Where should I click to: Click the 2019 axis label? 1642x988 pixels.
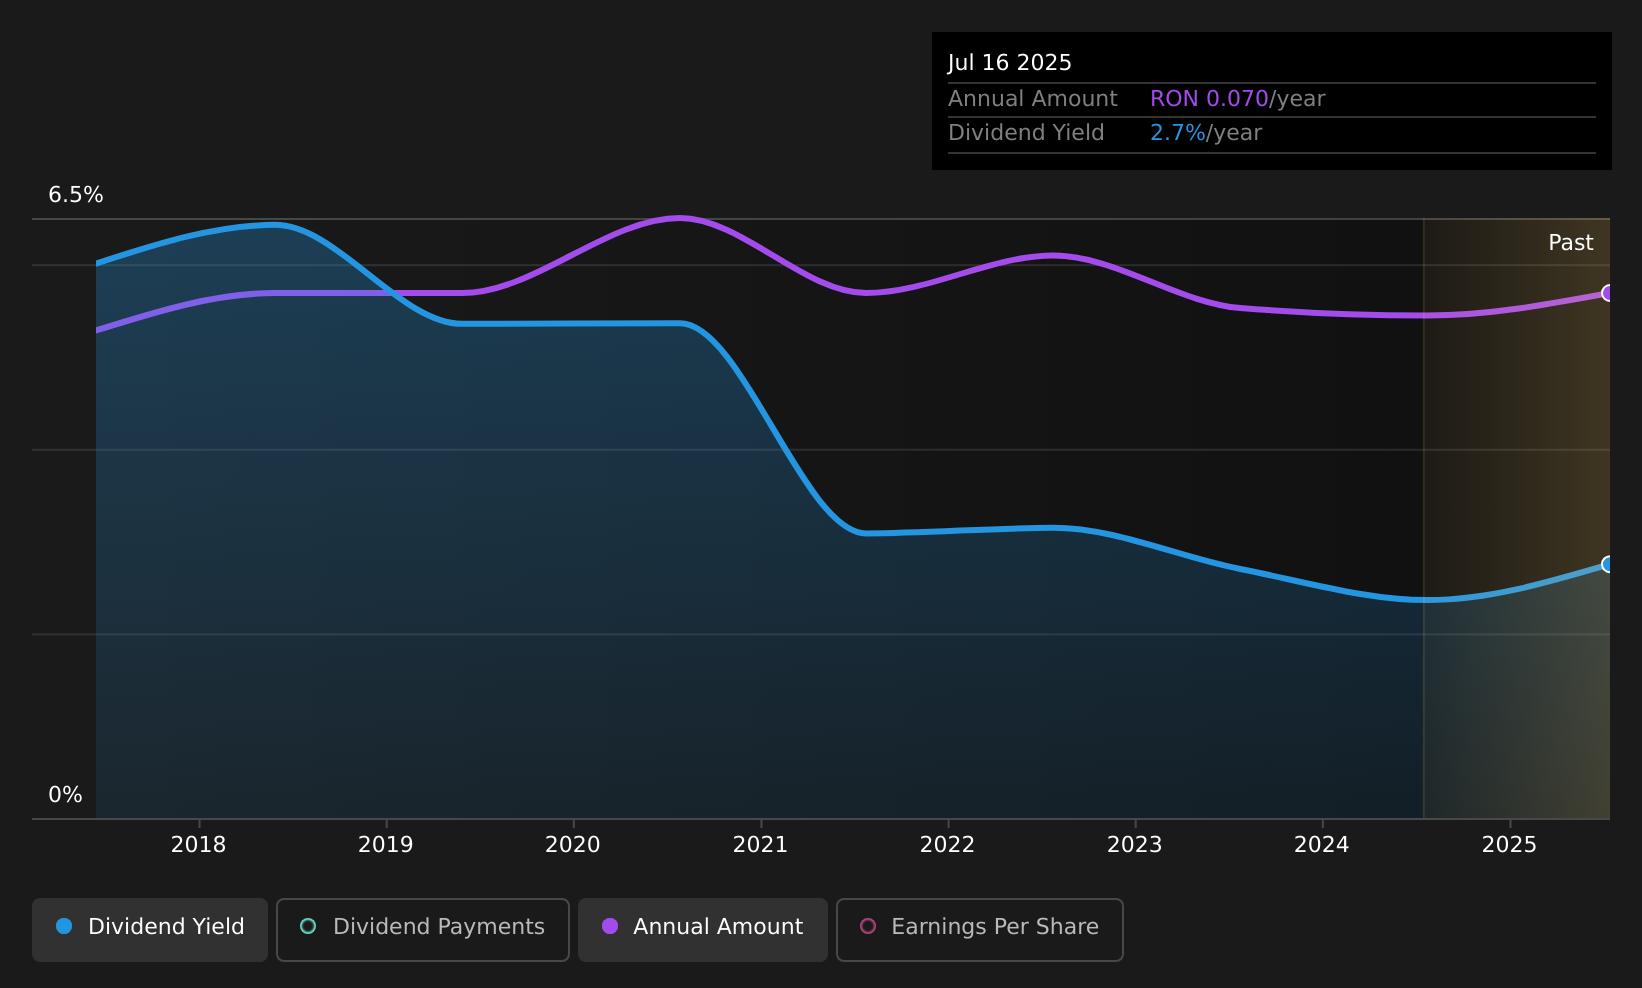point(386,845)
